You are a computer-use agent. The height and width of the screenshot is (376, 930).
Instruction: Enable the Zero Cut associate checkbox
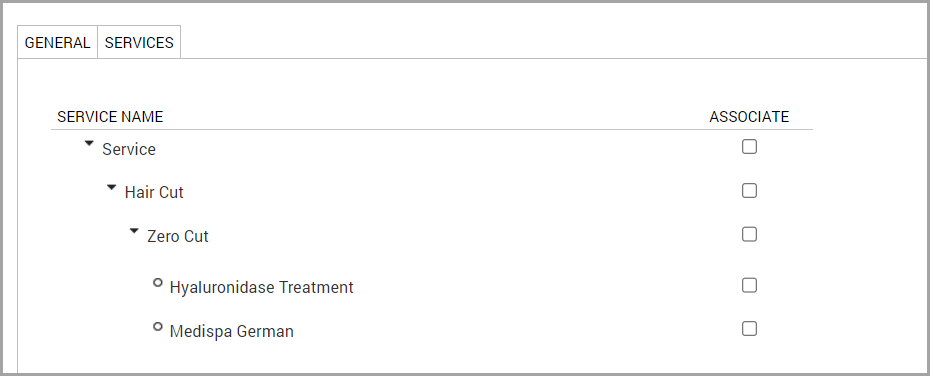749,234
